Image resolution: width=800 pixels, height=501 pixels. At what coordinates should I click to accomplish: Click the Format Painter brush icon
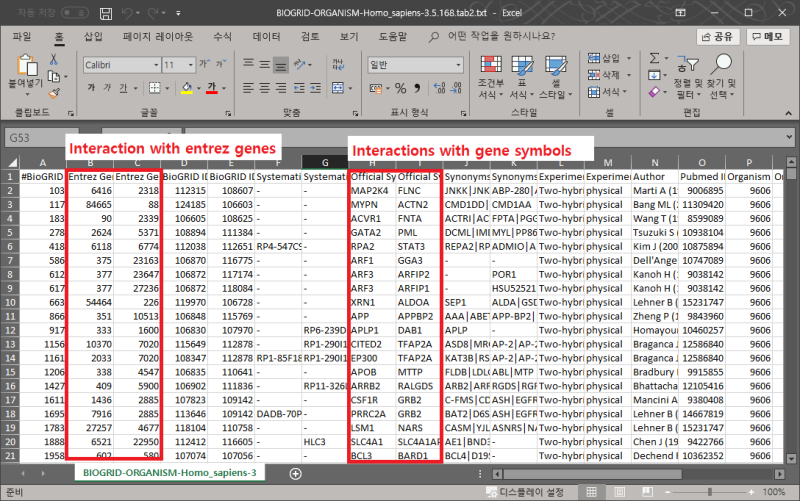[x=54, y=93]
